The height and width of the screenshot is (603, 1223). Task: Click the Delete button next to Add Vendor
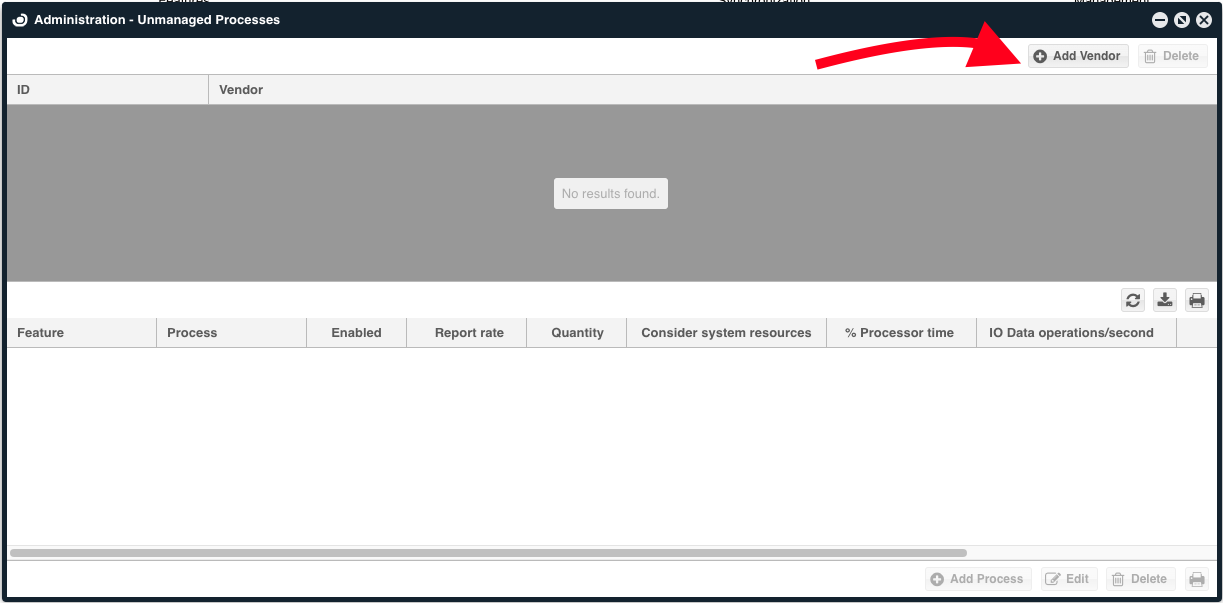[x=1172, y=56]
